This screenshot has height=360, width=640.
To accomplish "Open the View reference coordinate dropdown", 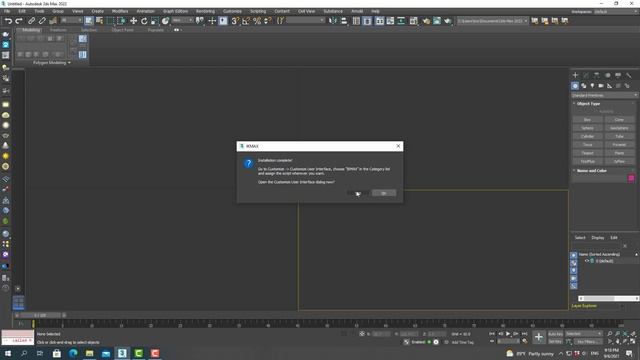I will point(182,20).
